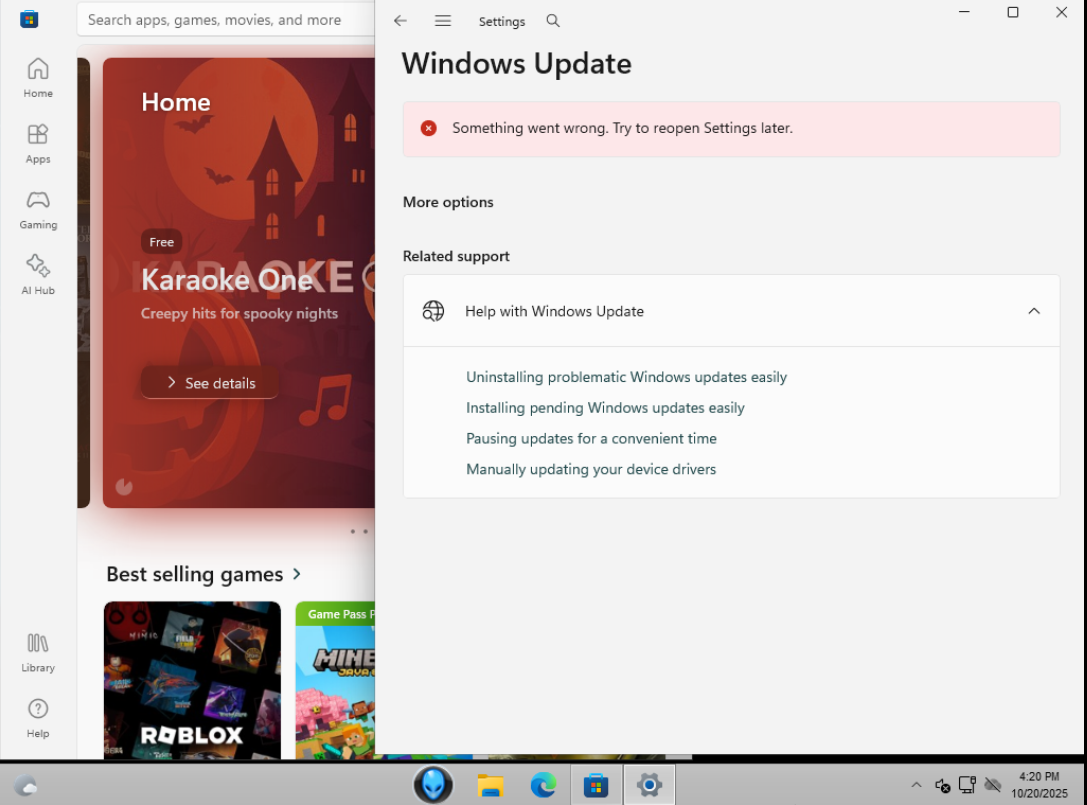Go to Home in Microsoft Store sidebar

click(37, 78)
